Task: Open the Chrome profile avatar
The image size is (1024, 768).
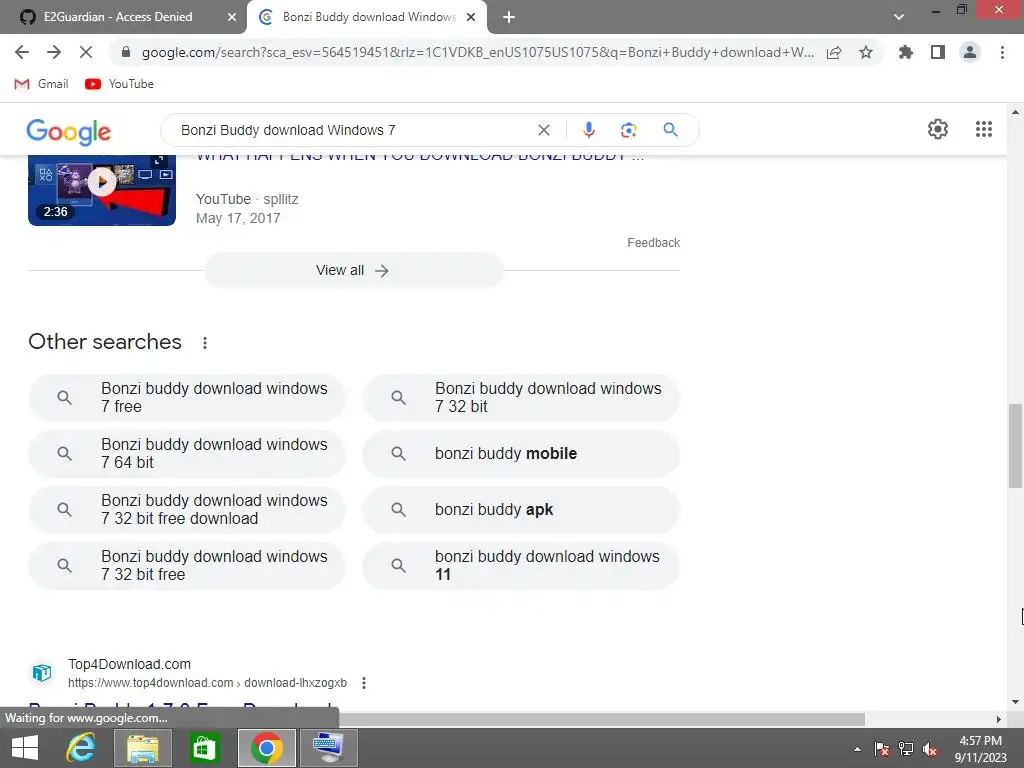Action: pos(970,52)
